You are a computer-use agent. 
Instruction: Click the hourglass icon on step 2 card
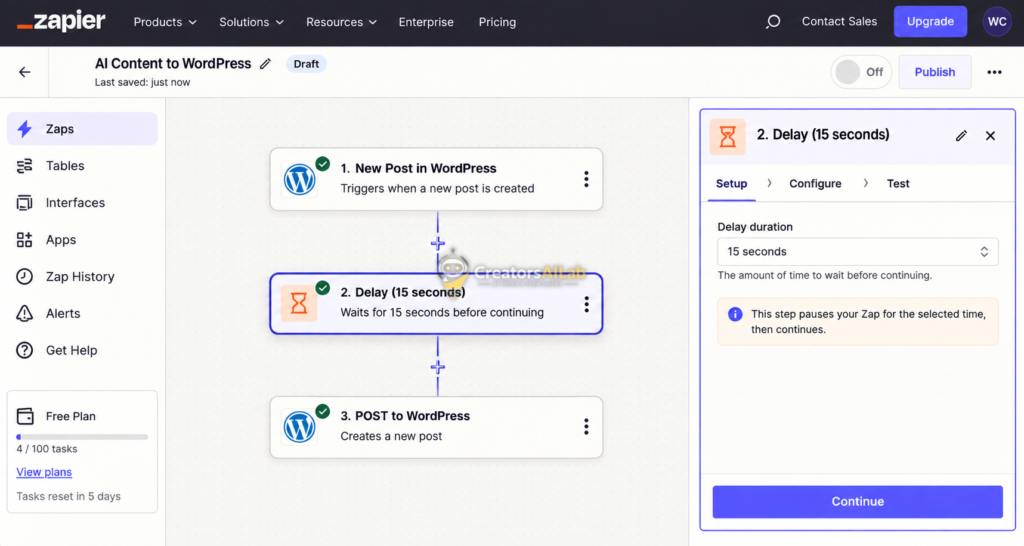pyautogui.click(x=299, y=303)
